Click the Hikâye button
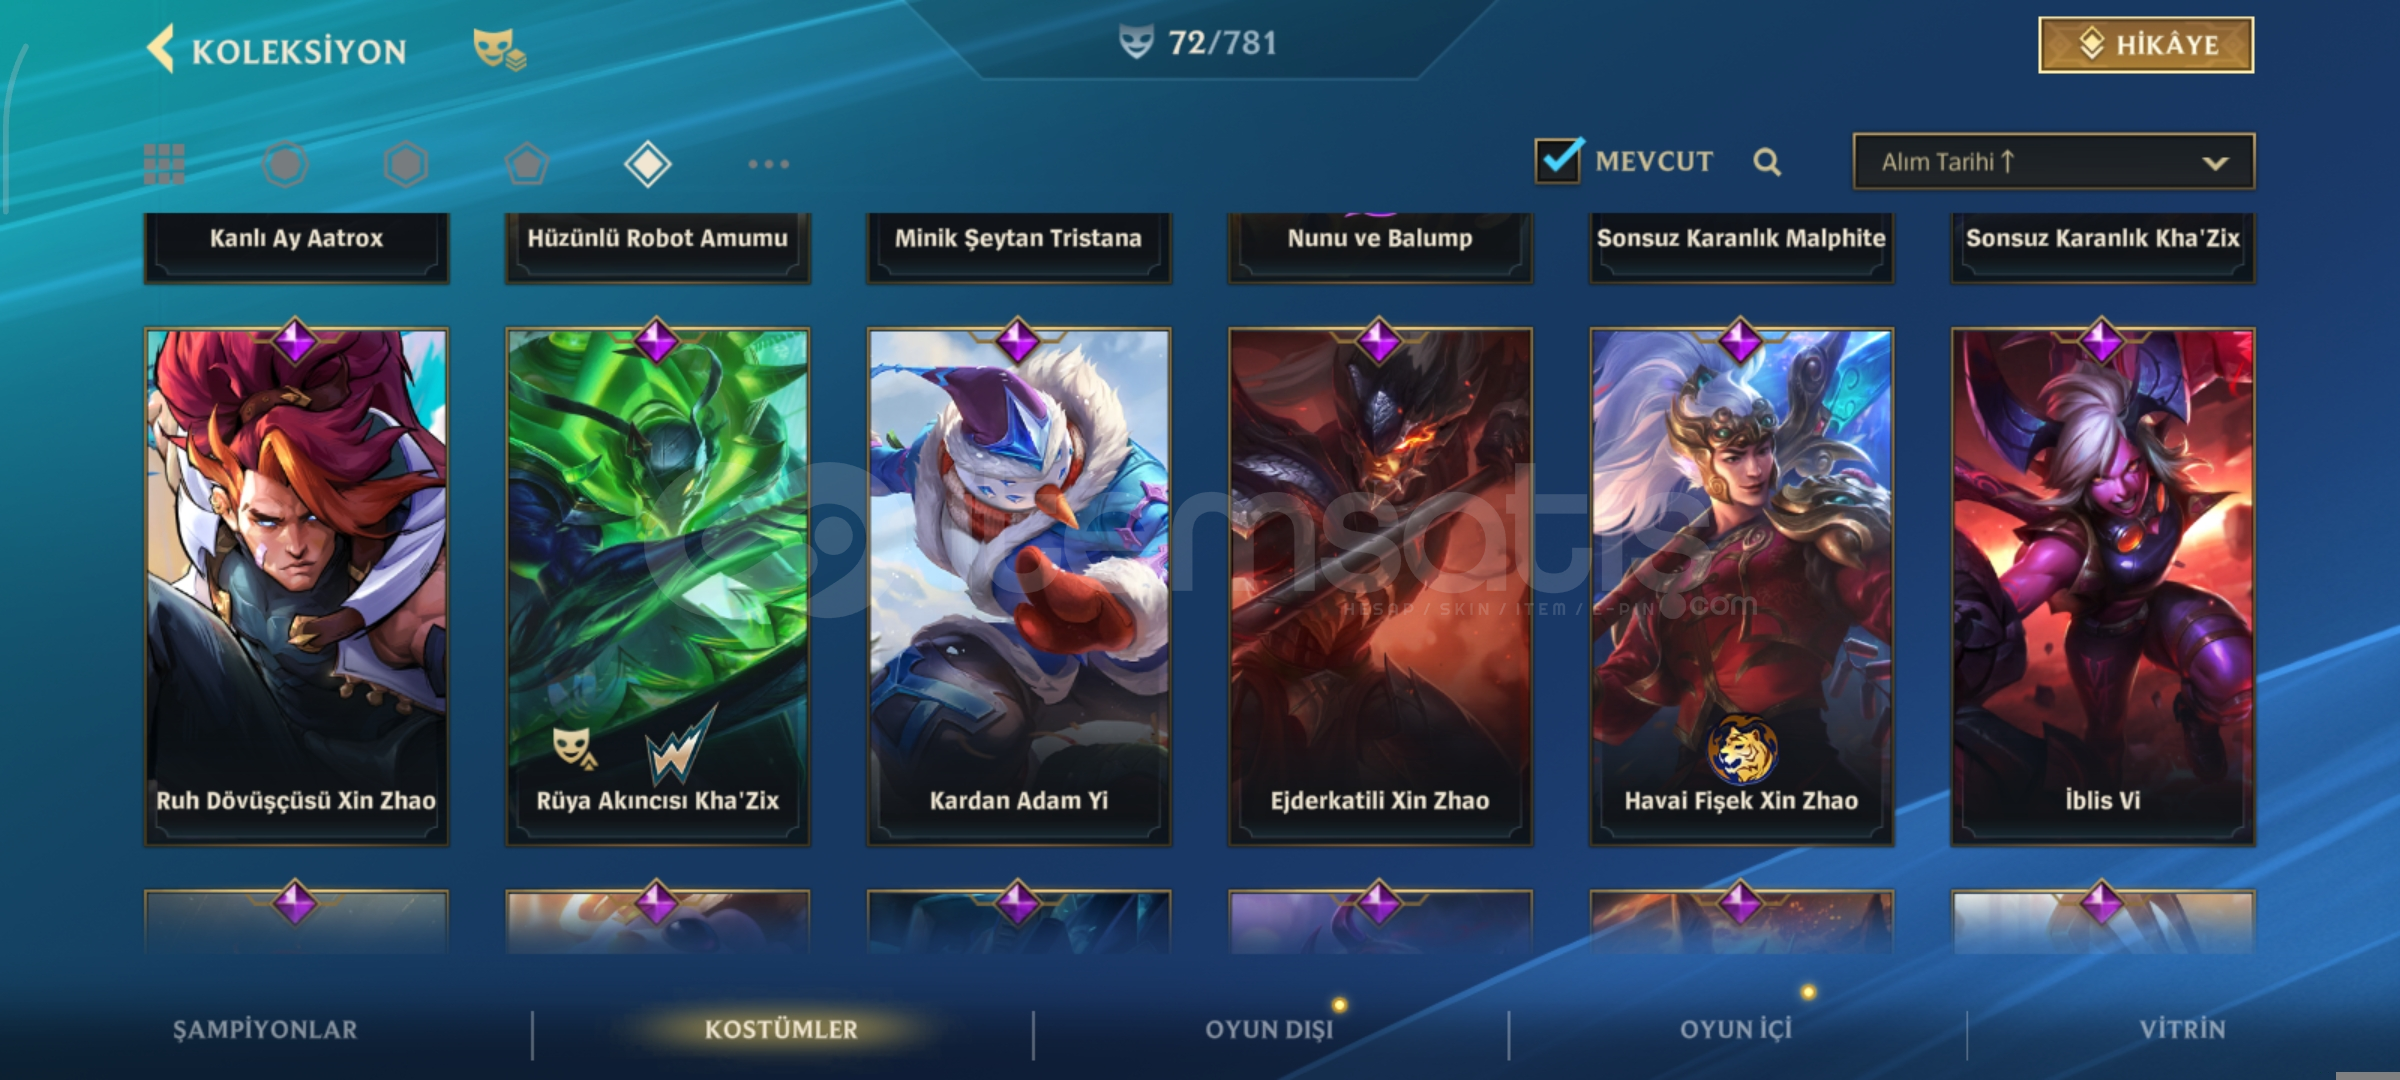 tap(2146, 45)
